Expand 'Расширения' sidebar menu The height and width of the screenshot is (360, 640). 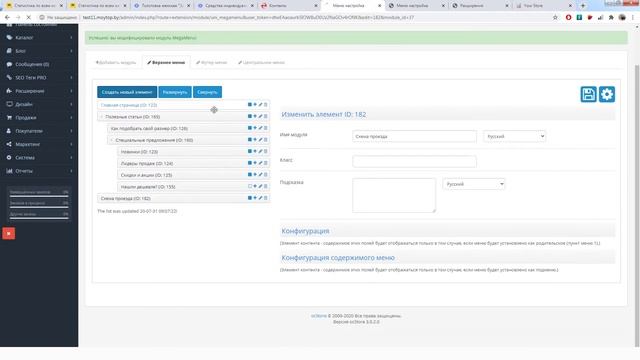[x=39, y=91]
